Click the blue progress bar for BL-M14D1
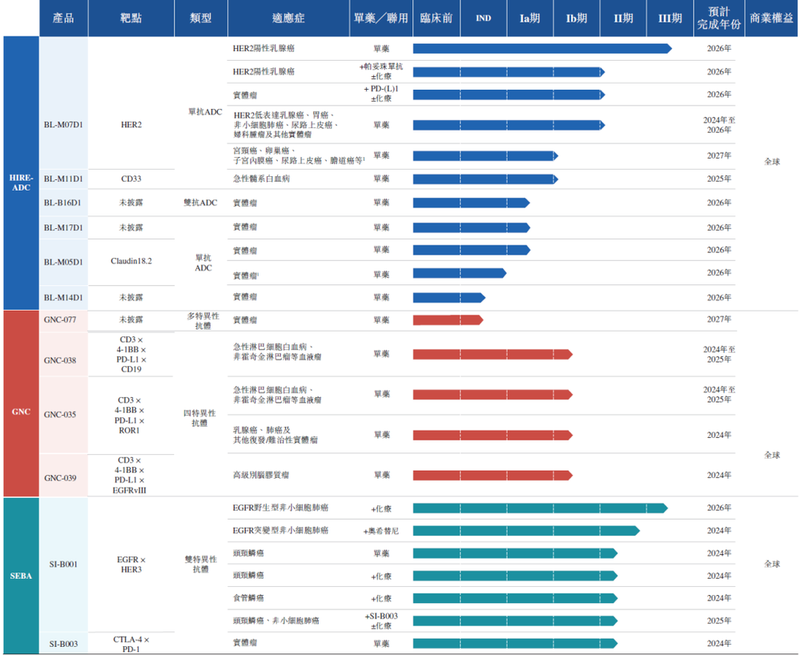 tap(448, 297)
